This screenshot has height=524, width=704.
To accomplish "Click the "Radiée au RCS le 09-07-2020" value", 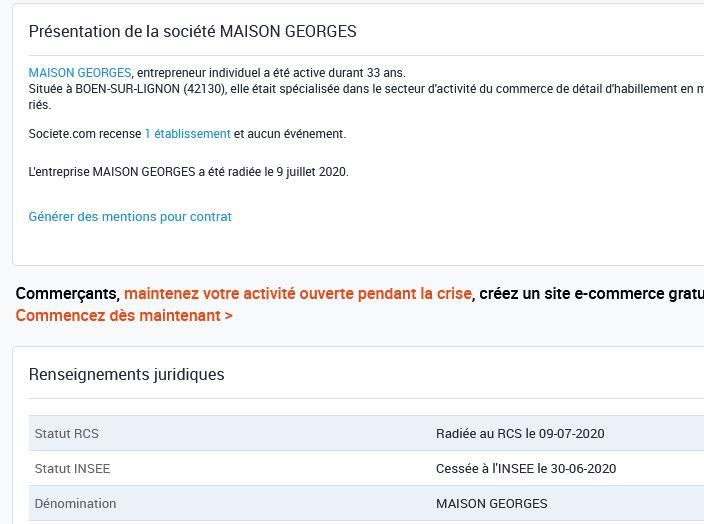I will pos(520,434).
